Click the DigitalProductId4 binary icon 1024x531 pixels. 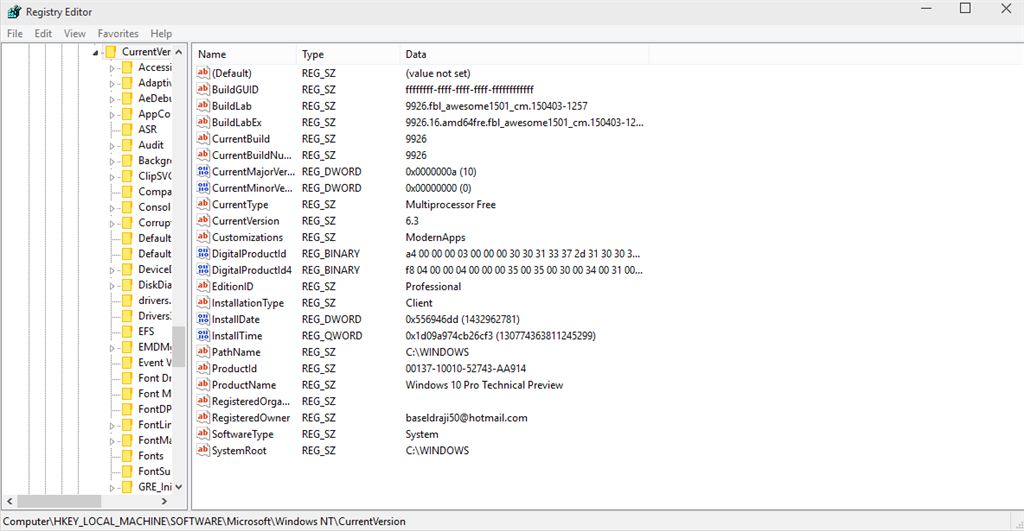coord(203,270)
